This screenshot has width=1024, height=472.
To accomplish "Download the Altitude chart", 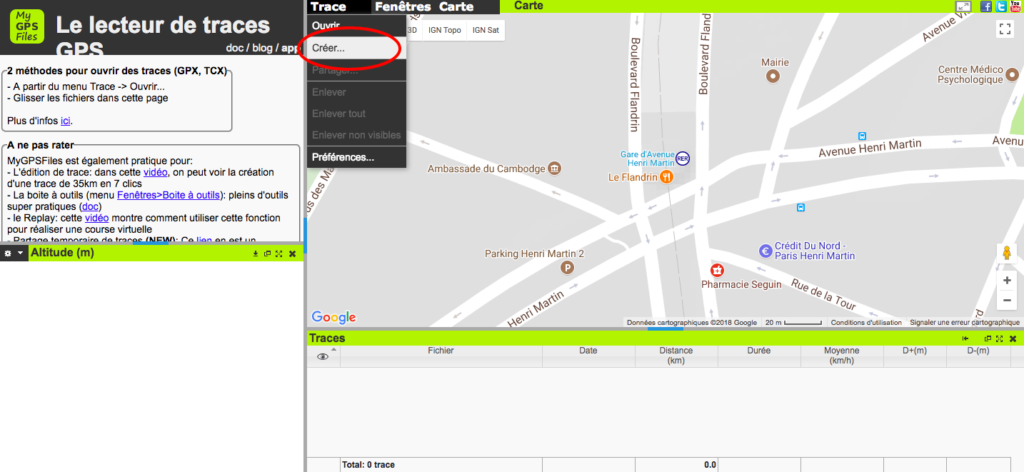I will [255, 253].
